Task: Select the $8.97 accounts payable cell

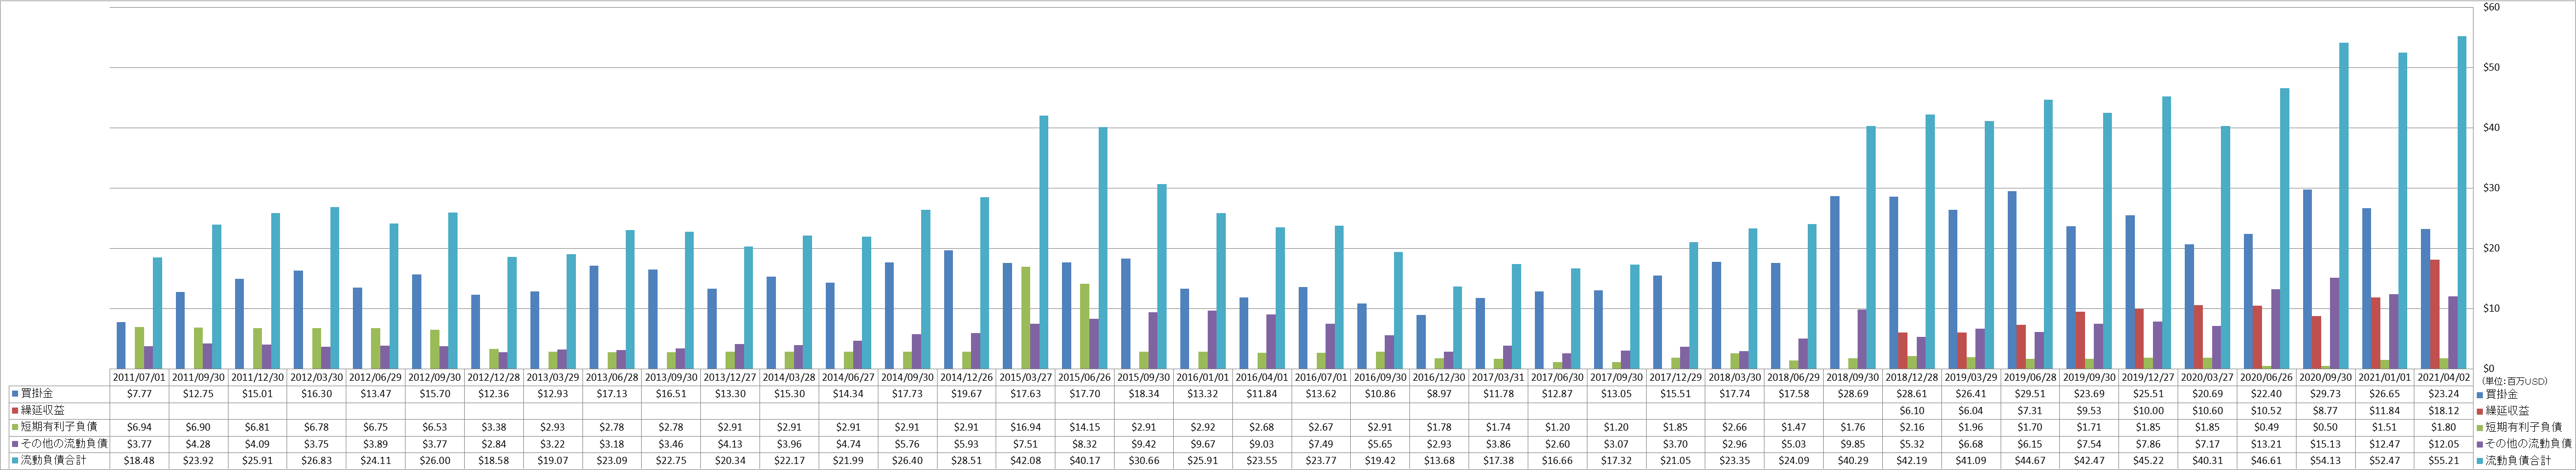Action: point(1439,394)
